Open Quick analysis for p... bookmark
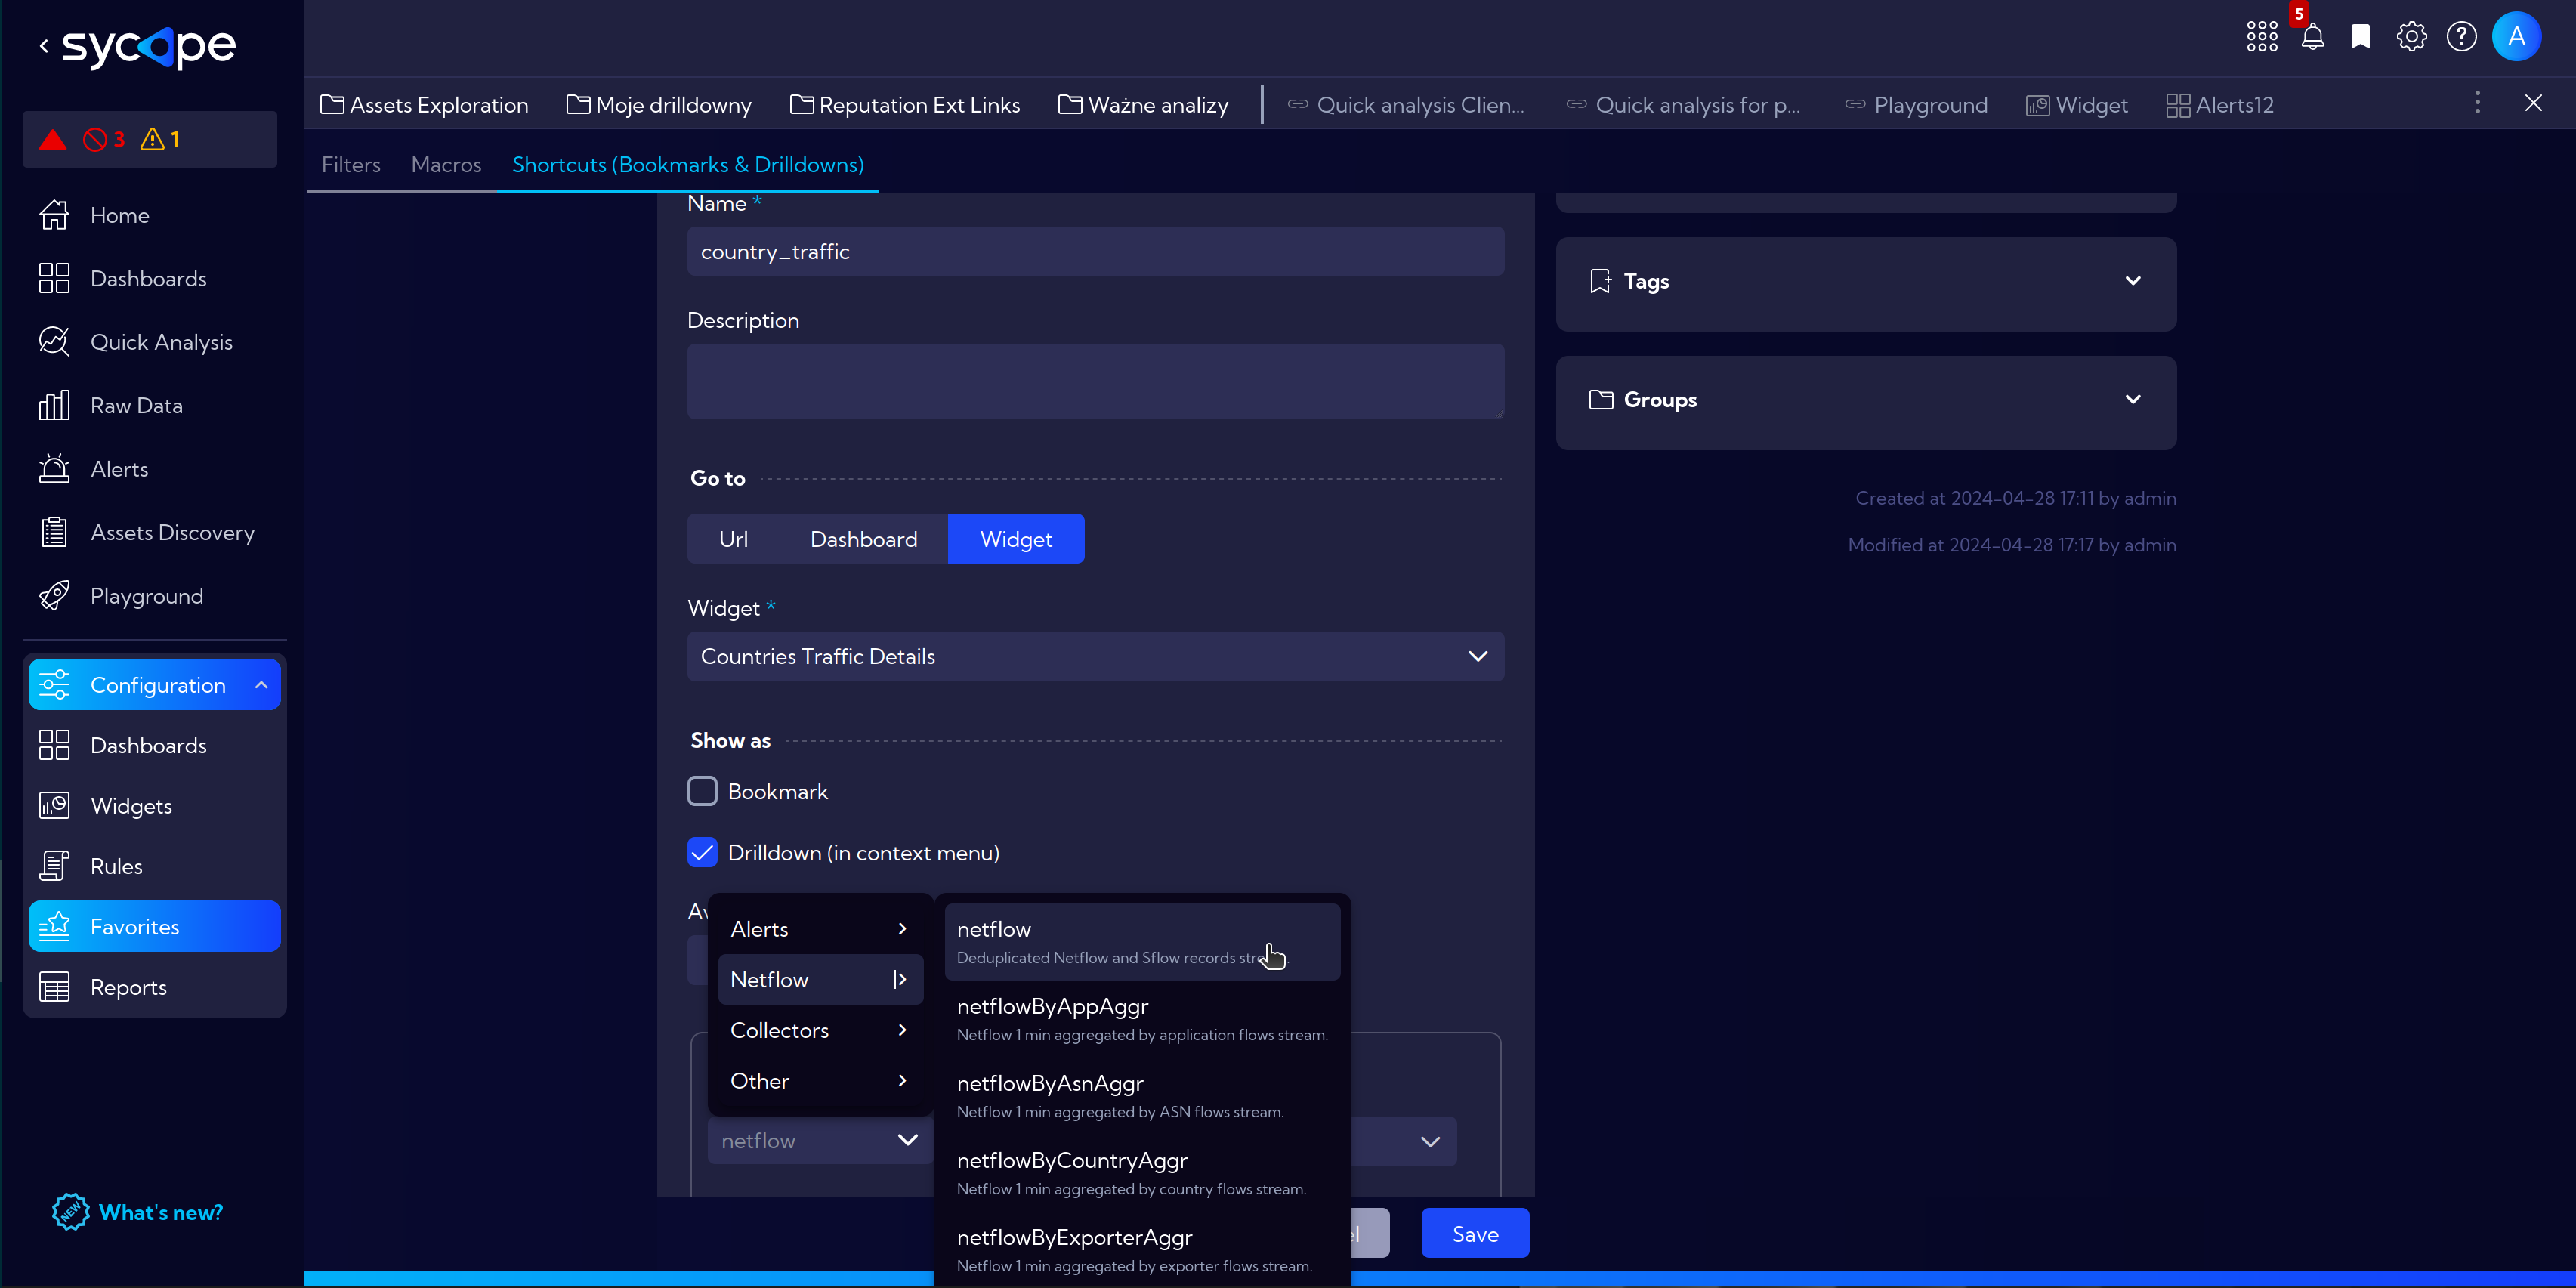This screenshot has width=2576, height=1288. click(1683, 105)
